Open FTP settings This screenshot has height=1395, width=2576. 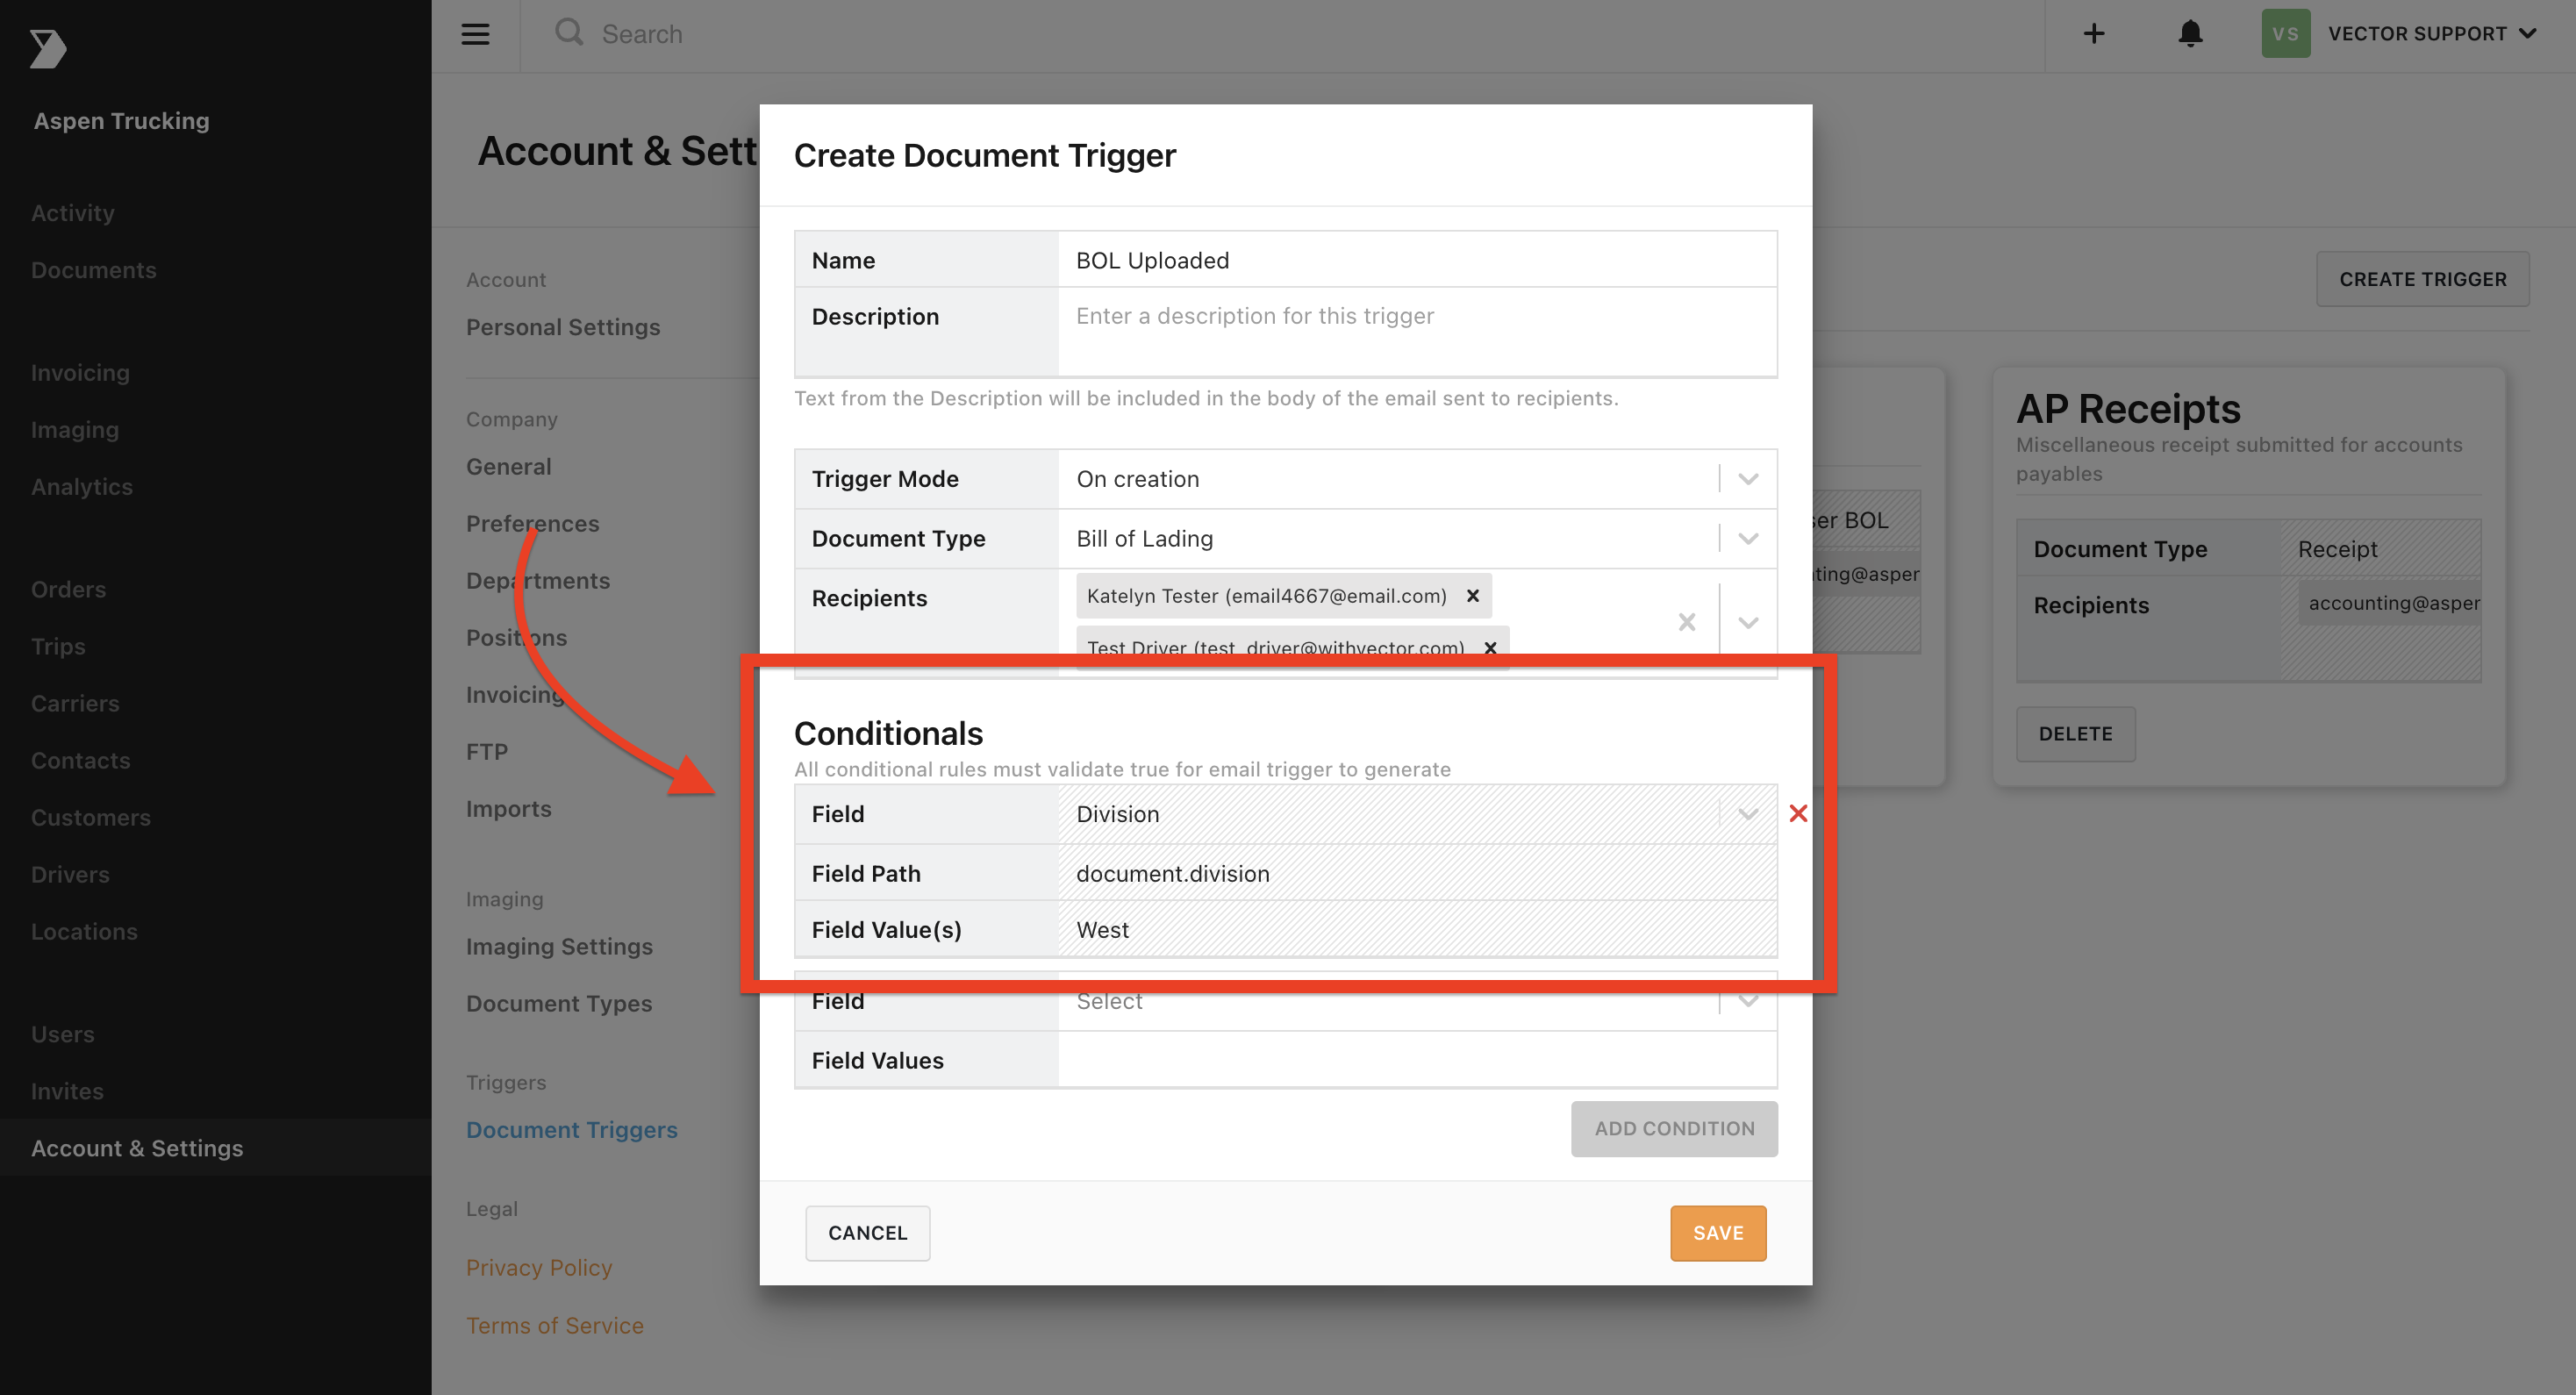pos(487,752)
